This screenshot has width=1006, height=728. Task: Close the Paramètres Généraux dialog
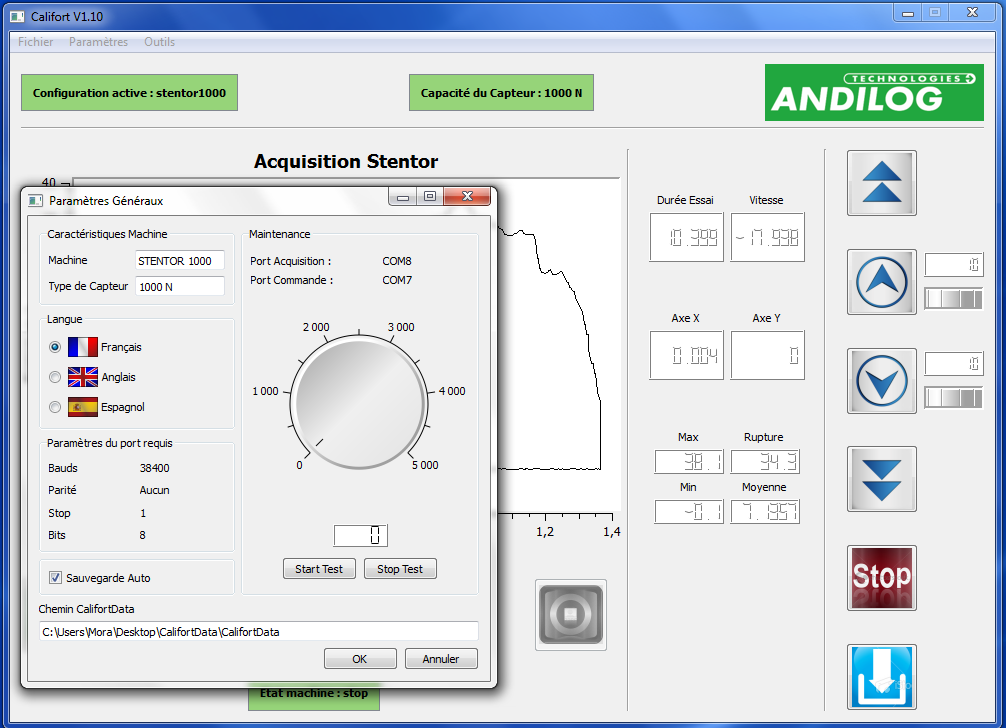pyautogui.click(x=467, y=196)
